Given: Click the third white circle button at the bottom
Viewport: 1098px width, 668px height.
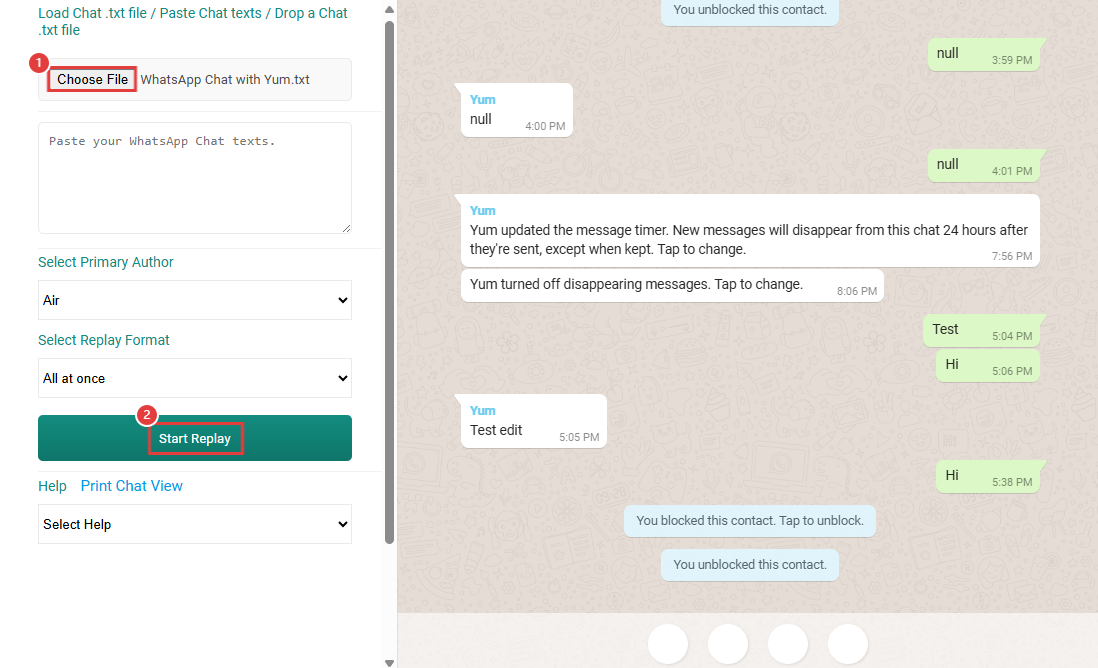Looking at the screenshot, I should click(787, 644).
